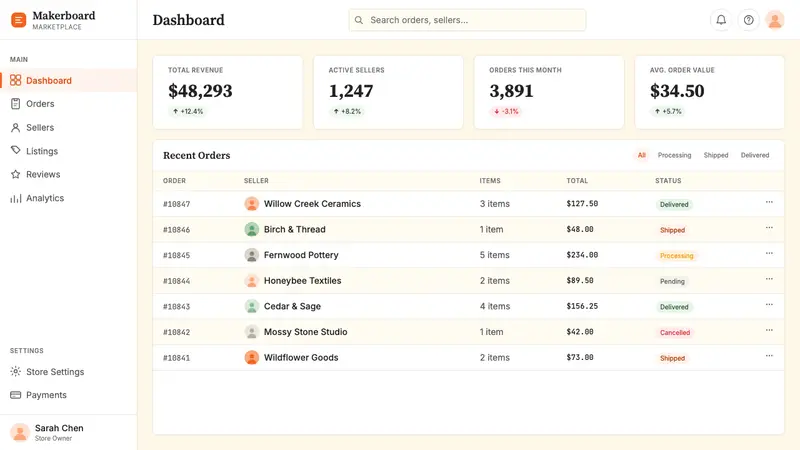Click the Fernwood Pottery seller avatar
The width and height of the screenshot is (800, 450).
click(x=251, y=255)
